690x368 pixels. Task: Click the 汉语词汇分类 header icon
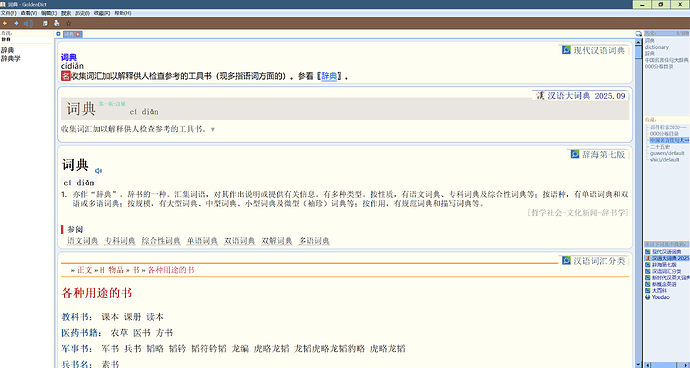click(566, 261)
